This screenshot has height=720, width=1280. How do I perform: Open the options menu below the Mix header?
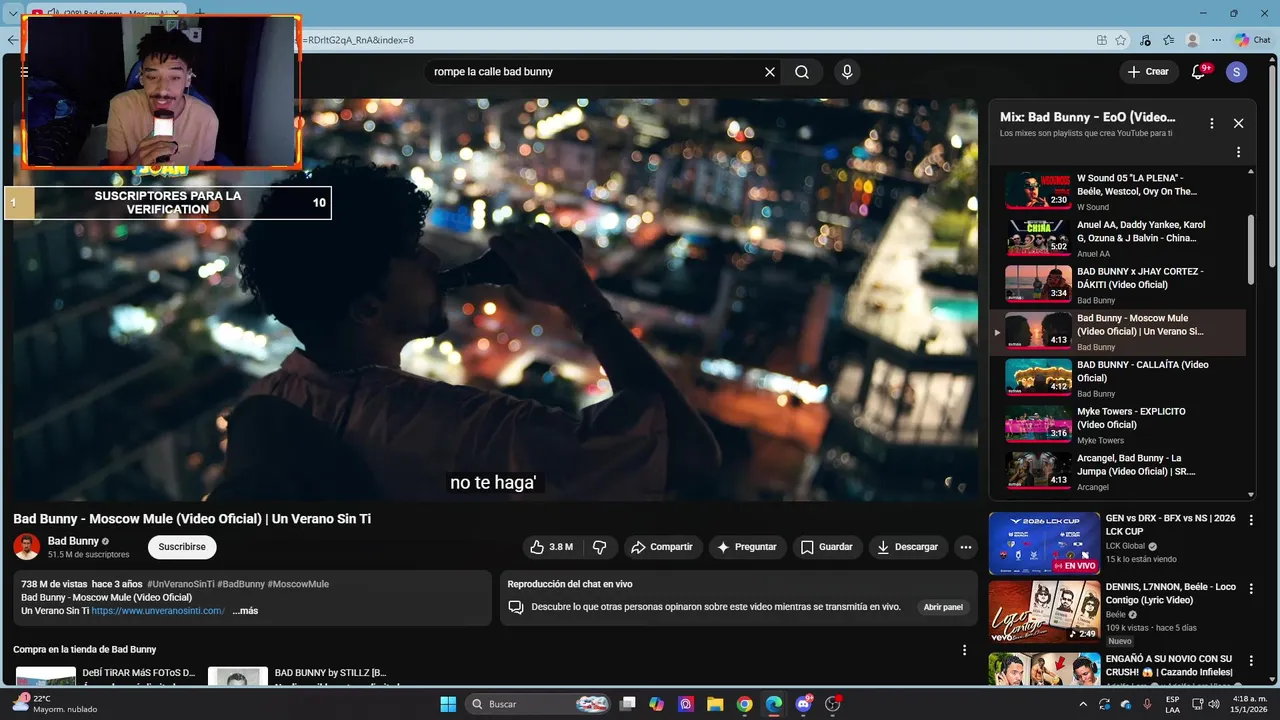click(x=1238, y=152)
